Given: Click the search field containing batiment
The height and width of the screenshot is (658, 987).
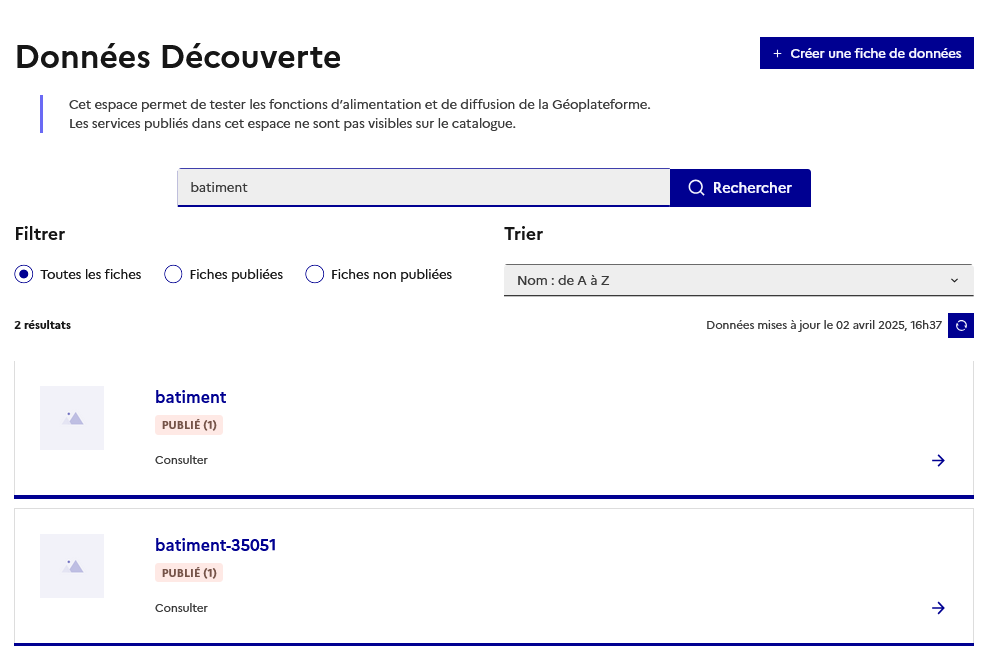Looking at the screenshot, I should click(423, 188).
